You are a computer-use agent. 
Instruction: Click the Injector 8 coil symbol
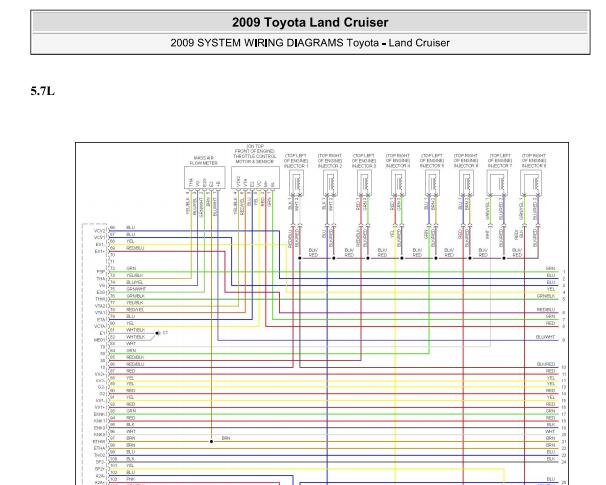[x=531, y=182]
